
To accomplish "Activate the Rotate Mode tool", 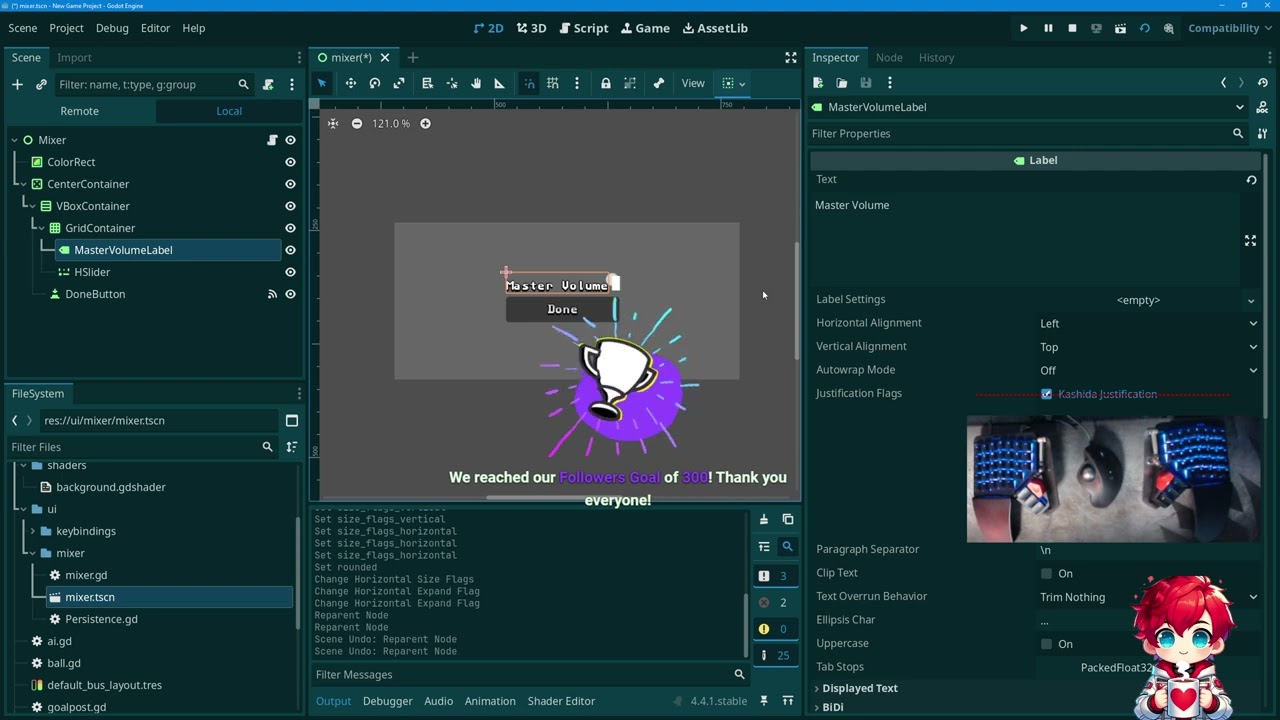I will (x=375, y=83).
